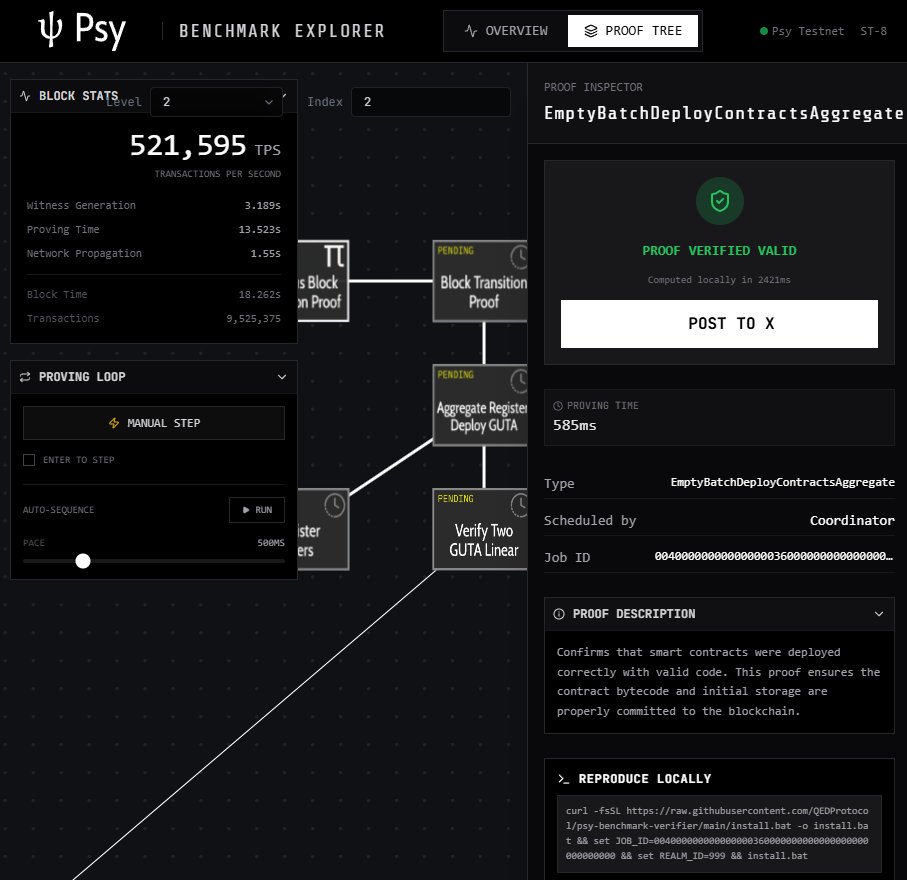Click the Proof Description info icon
Image resolution: width=907 pixels, height=880 pixels.
559,614
